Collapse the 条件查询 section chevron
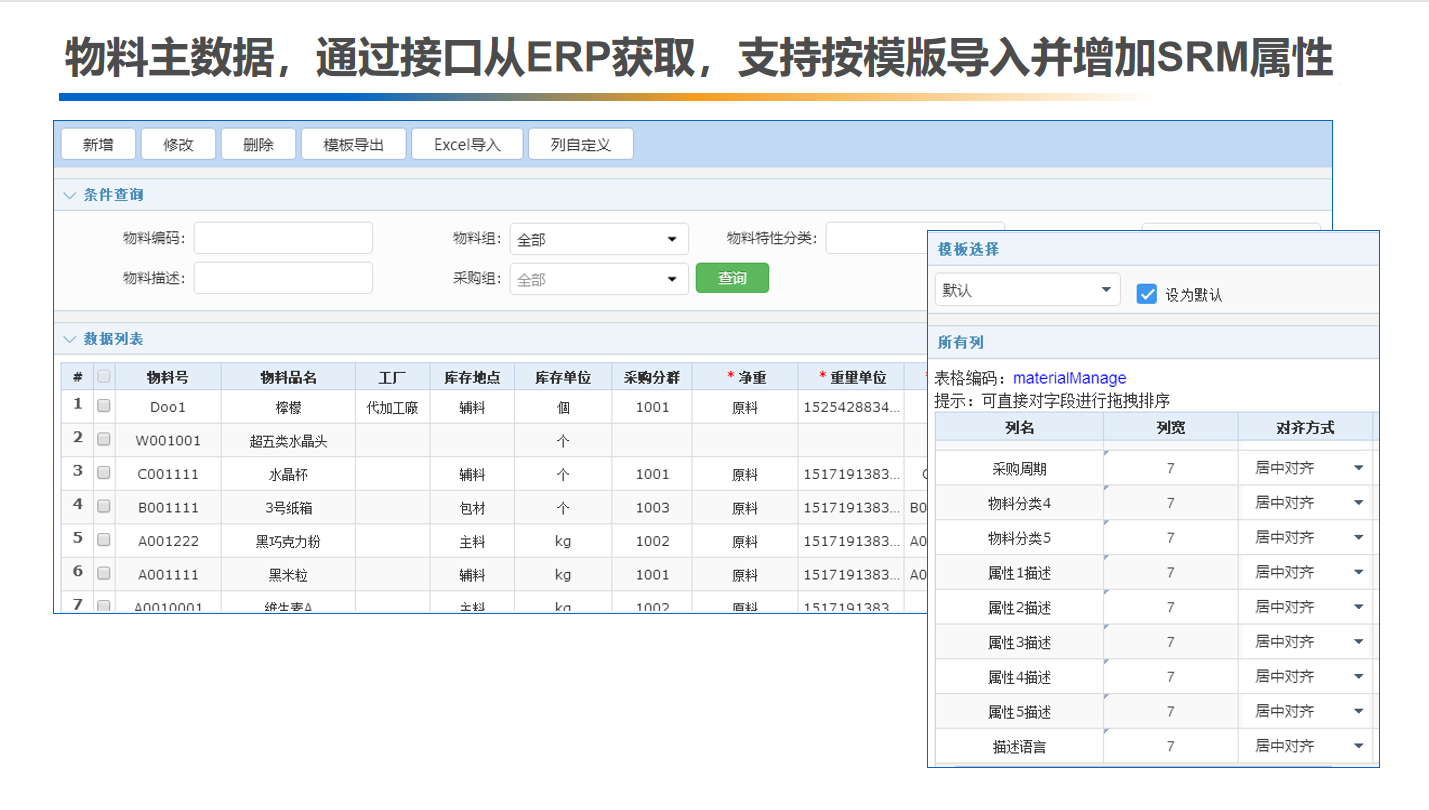The height and width of the screenshot is (810, 1429). coord(69,195)
